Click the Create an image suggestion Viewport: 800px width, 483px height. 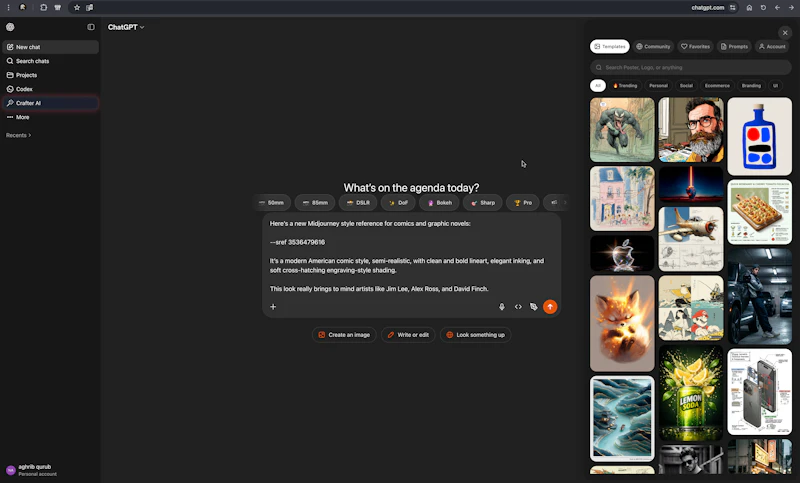pyautogui.click(x=344, y=335)
